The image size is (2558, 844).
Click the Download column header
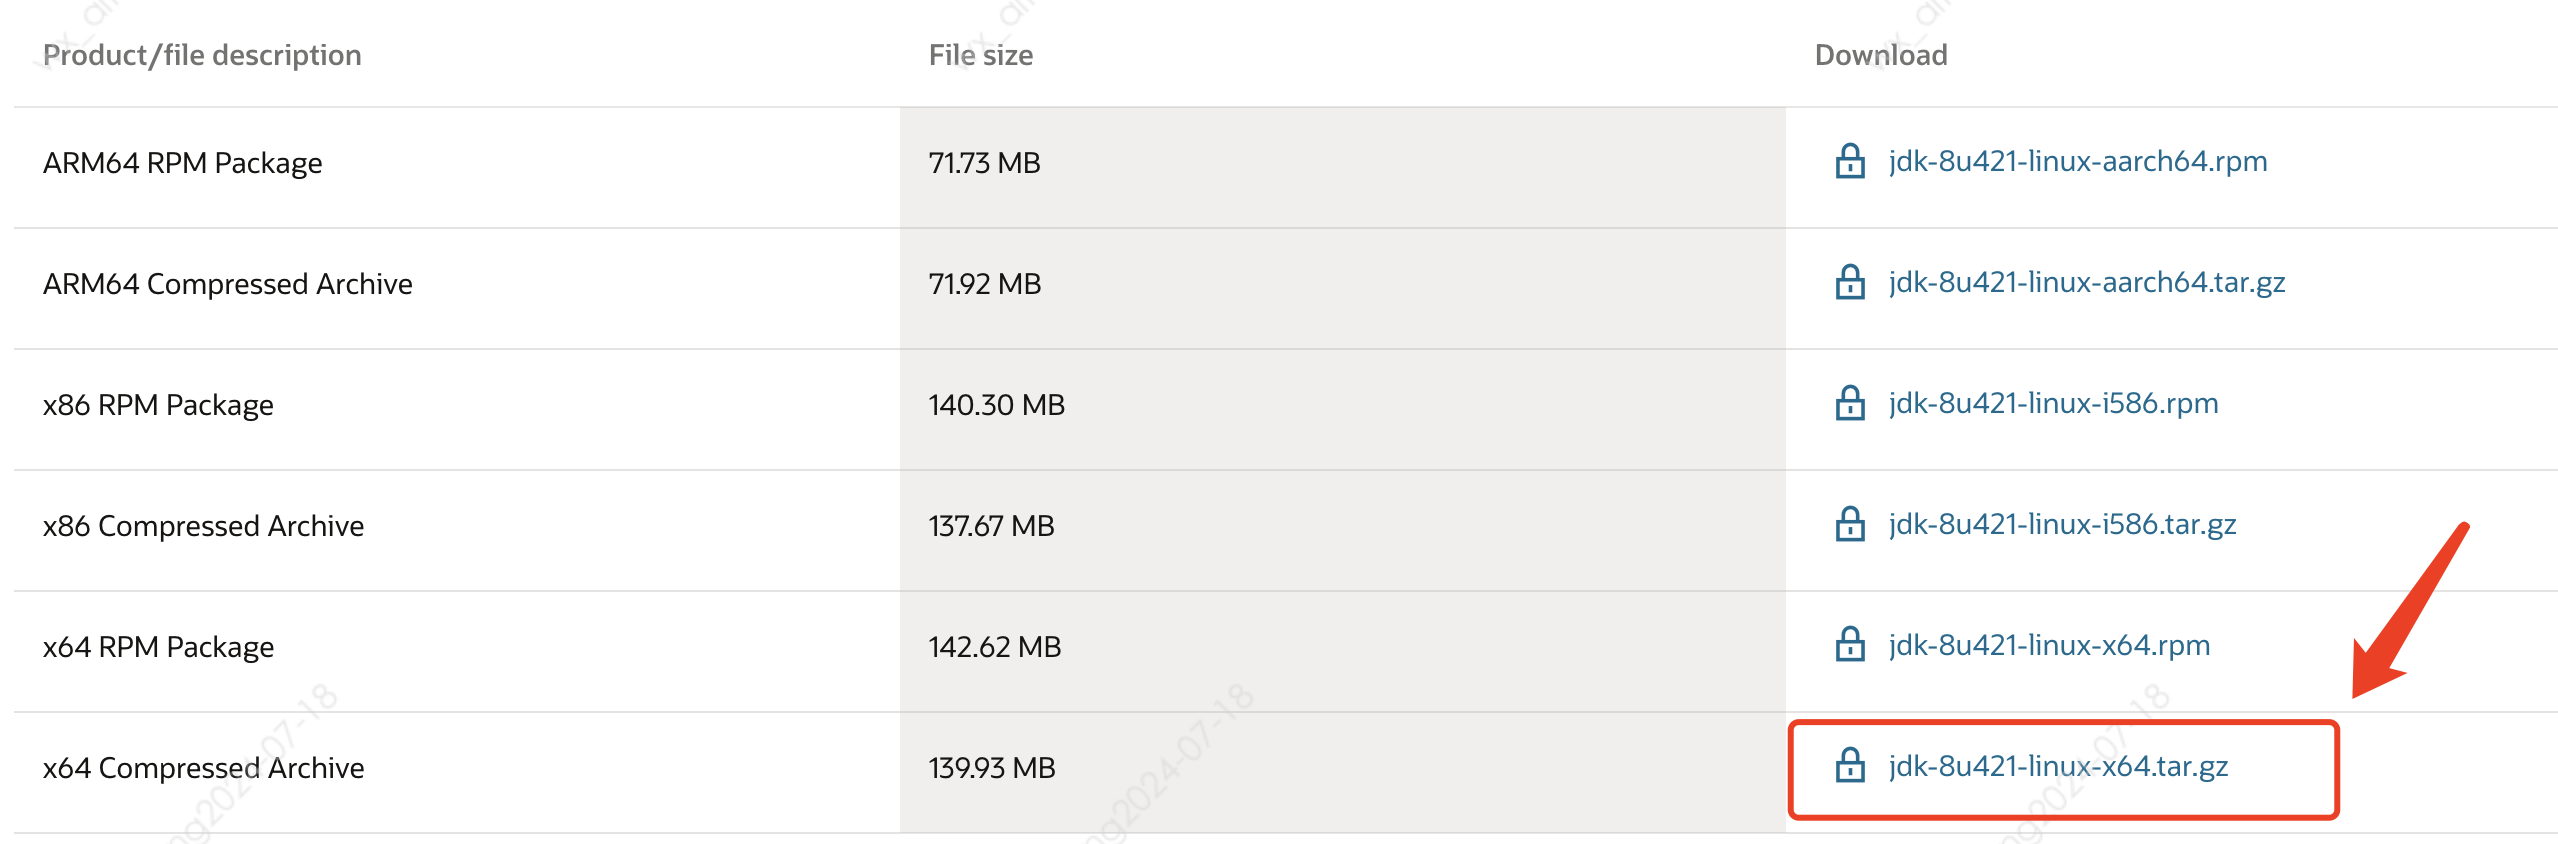[1880, 55]
